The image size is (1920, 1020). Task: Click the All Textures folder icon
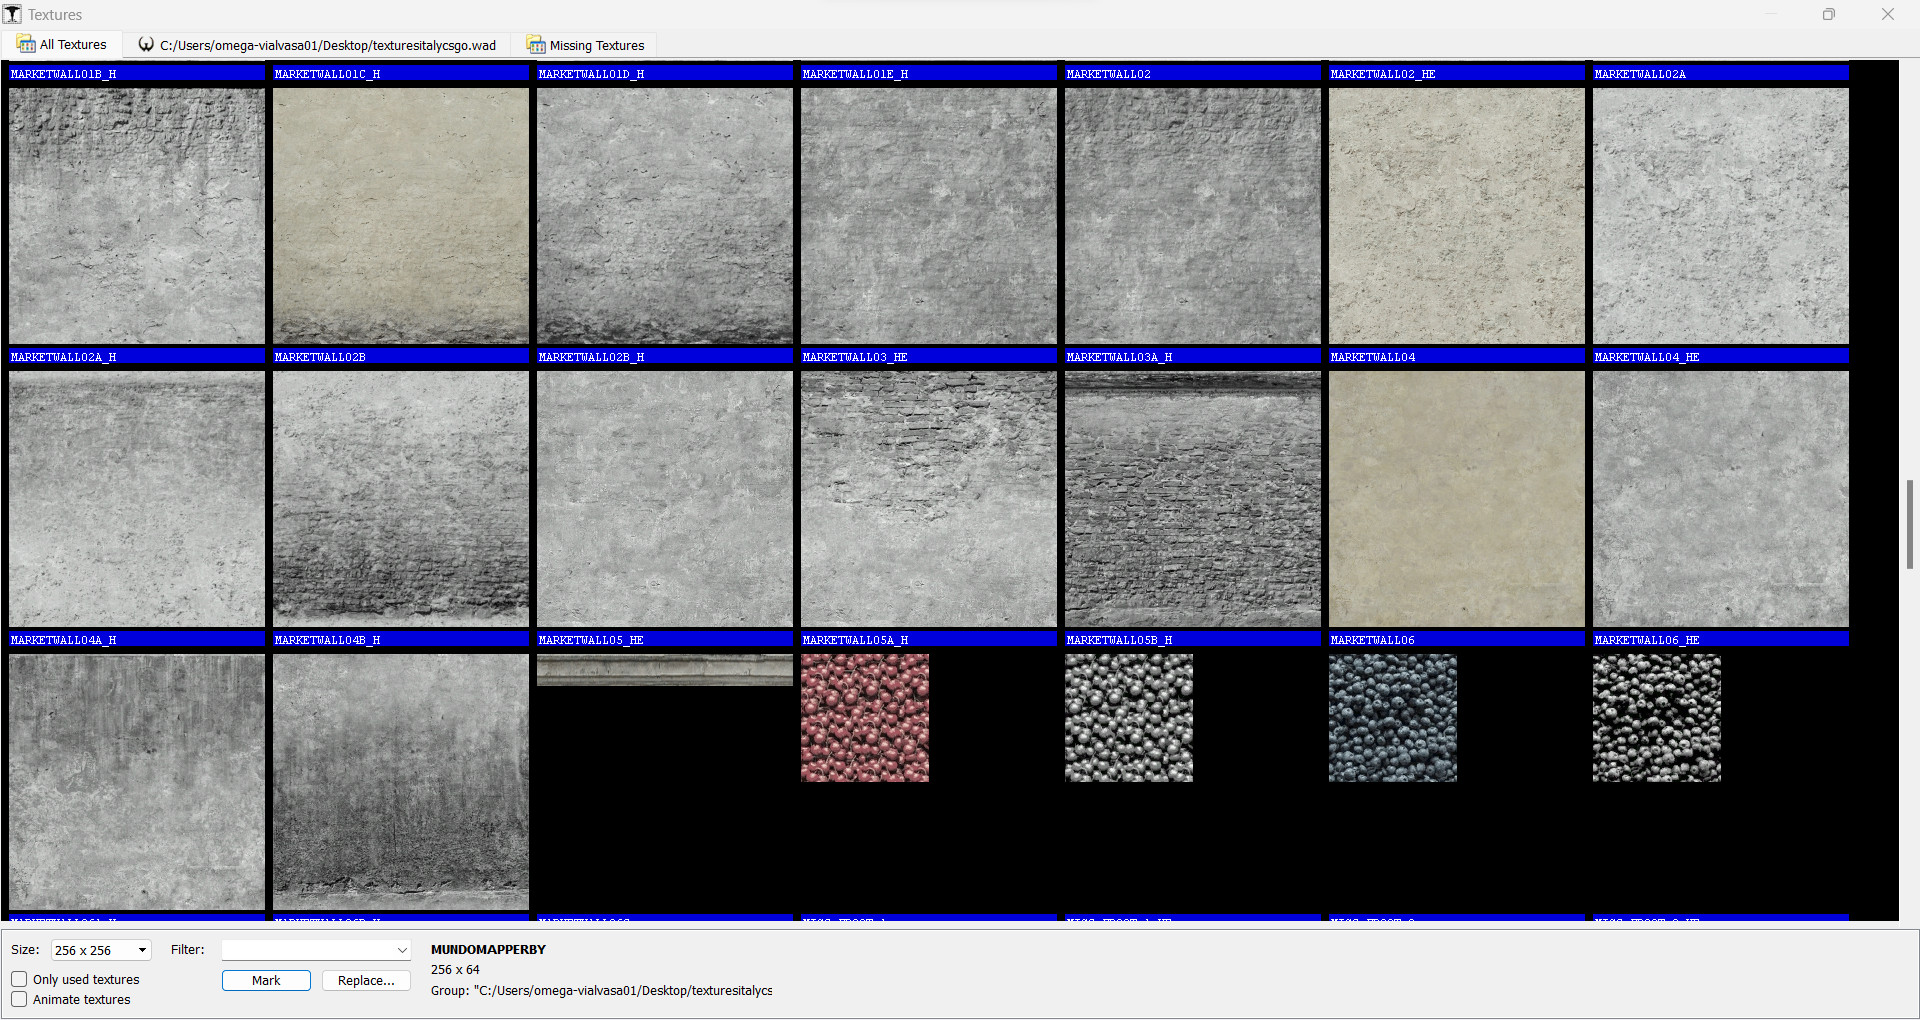coord(25,44)
